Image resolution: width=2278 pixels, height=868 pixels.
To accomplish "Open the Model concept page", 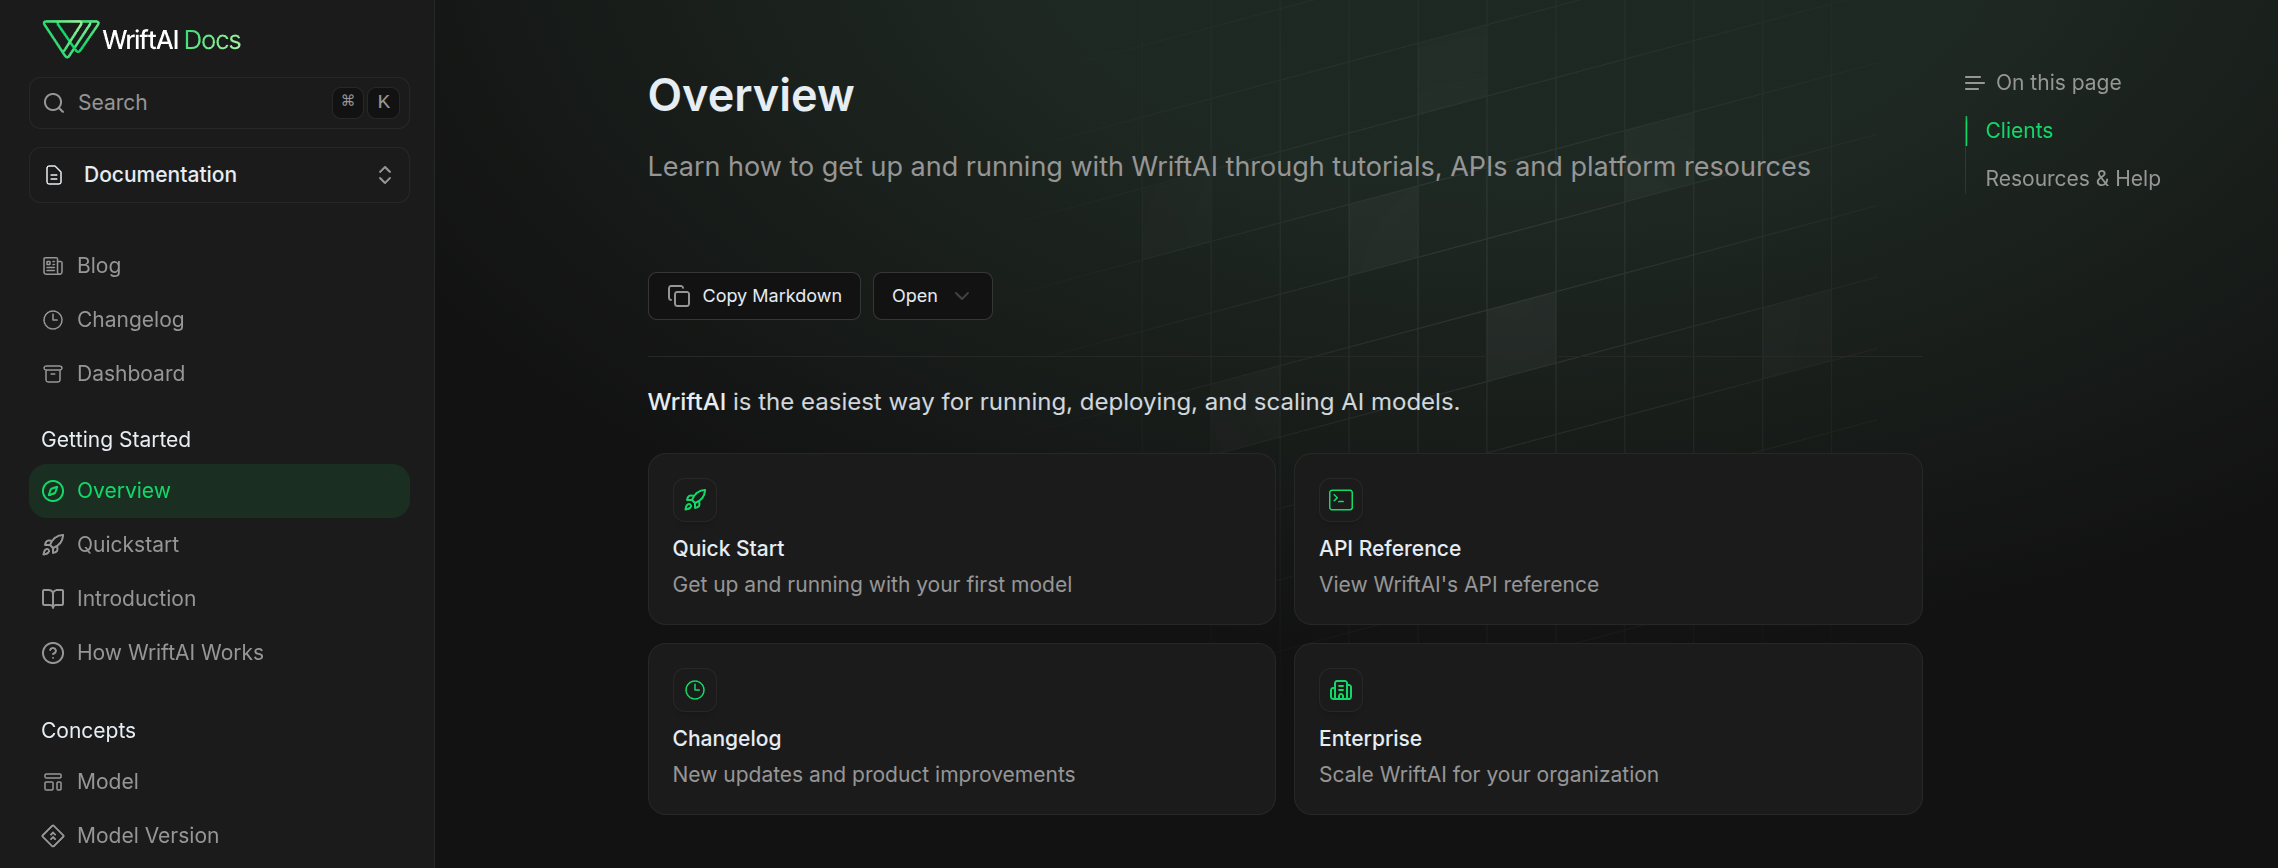I will (219, 782).
